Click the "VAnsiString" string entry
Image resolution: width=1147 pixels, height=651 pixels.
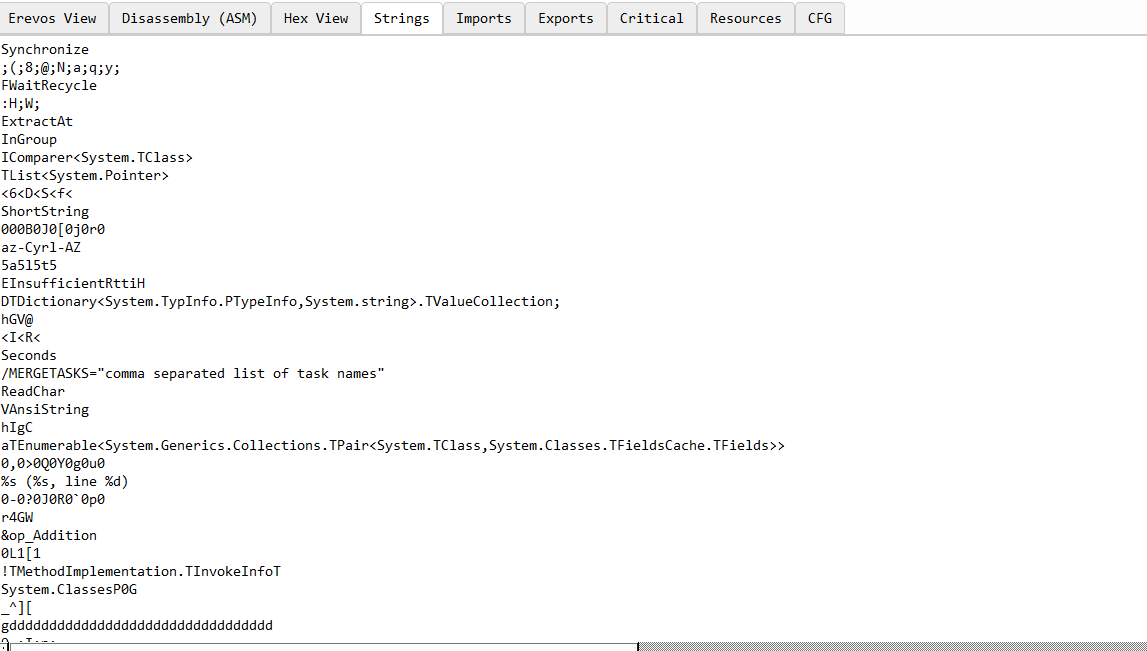click(45, 409)
